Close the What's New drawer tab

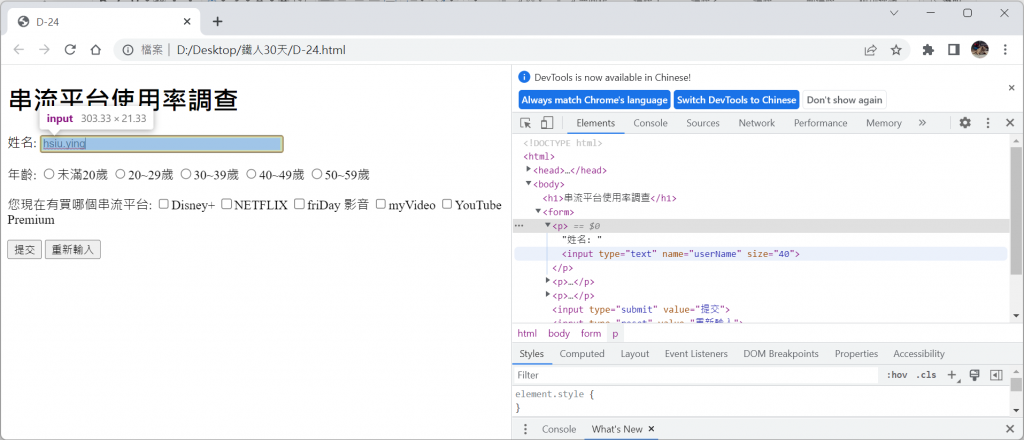(651, 429)
